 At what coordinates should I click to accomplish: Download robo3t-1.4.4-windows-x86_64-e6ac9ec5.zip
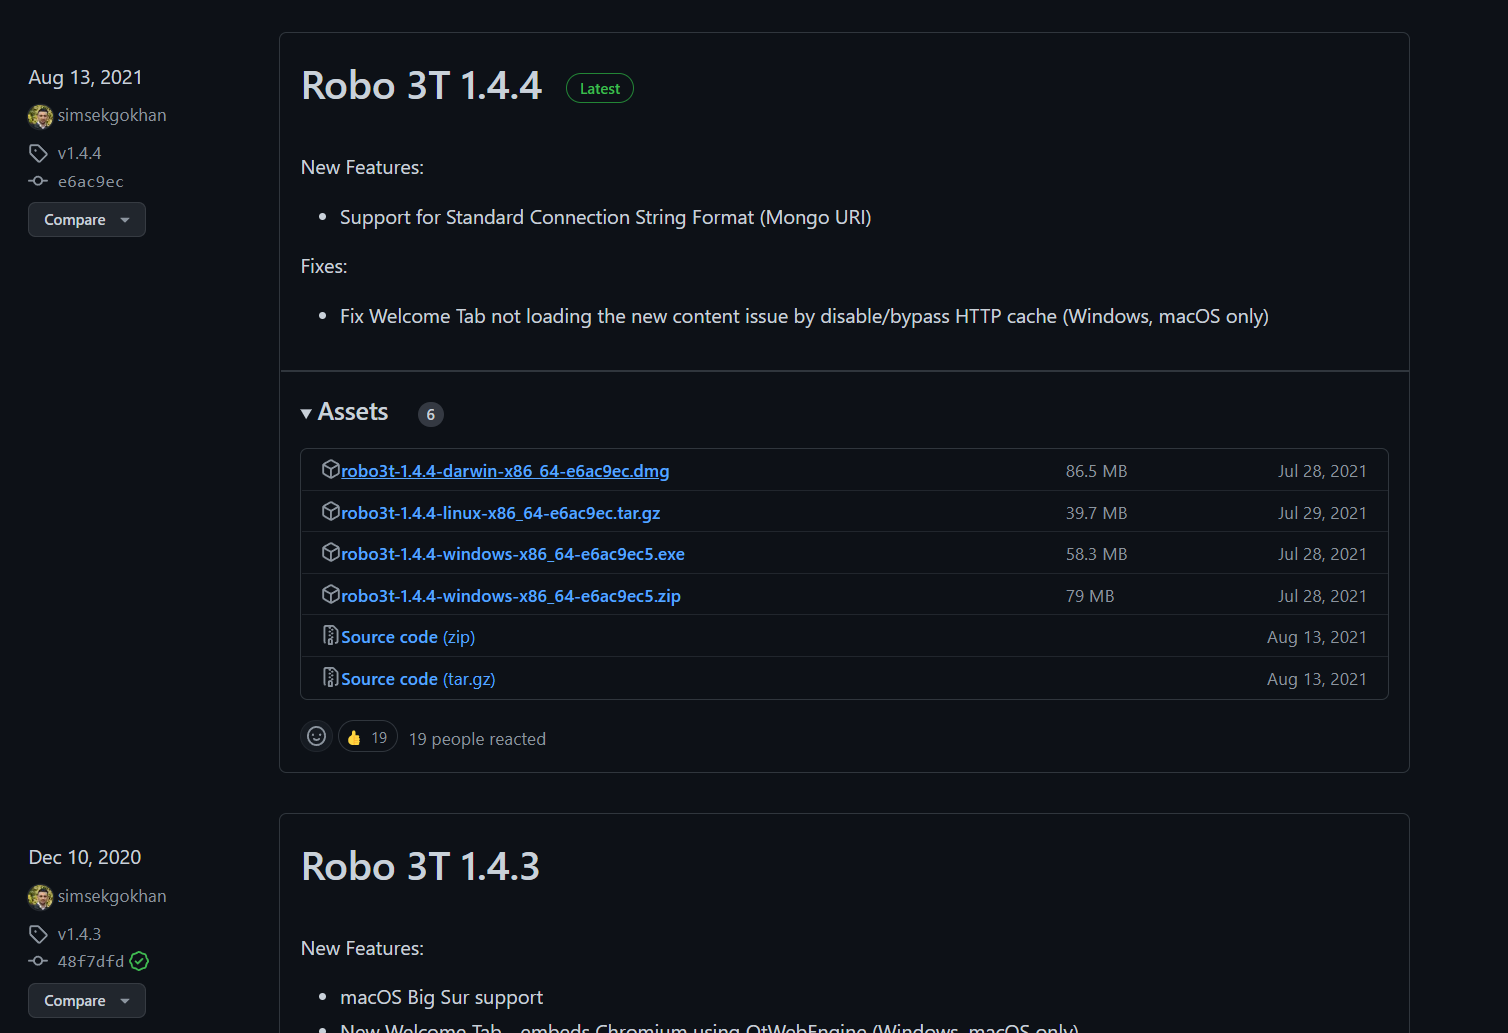coord(511,596)
